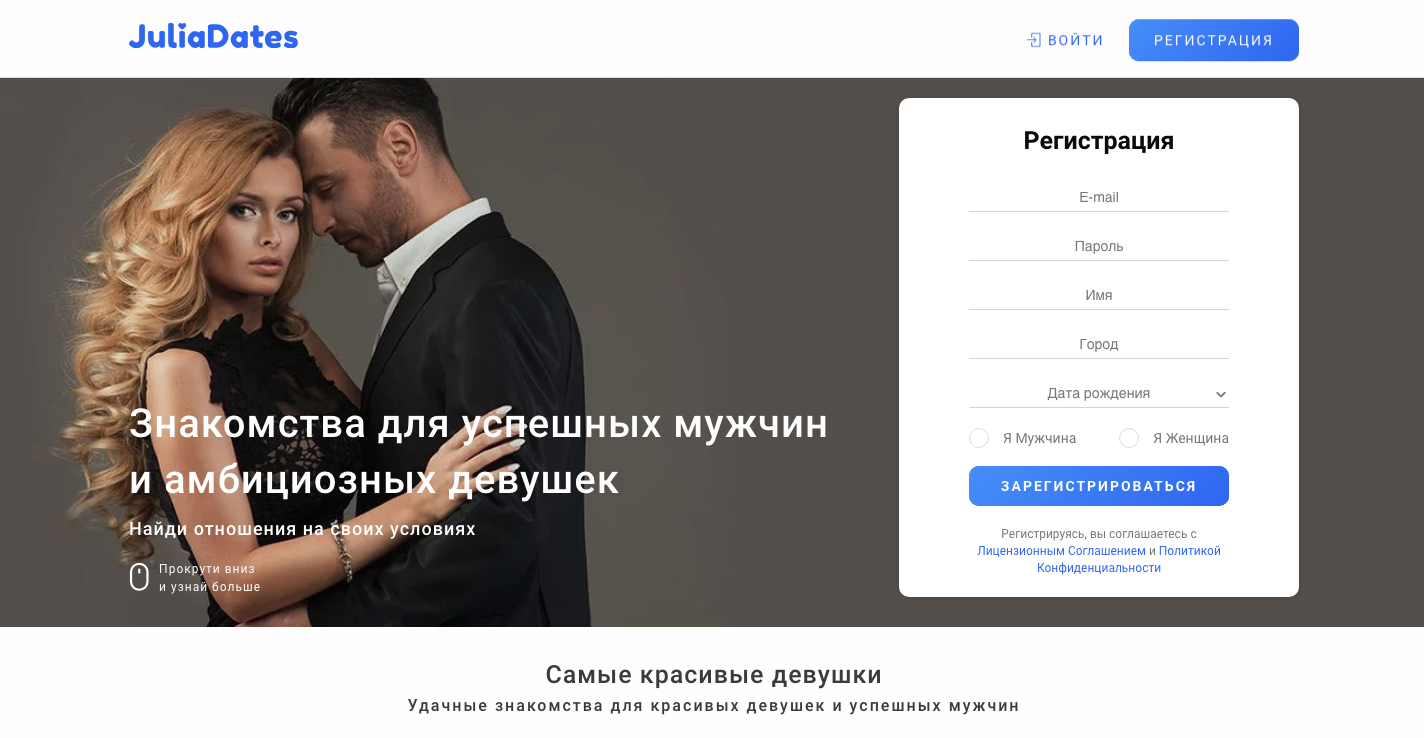
Task: Click the Прокрути вниз и узнай больше text
Action: [x=209, y=578]
